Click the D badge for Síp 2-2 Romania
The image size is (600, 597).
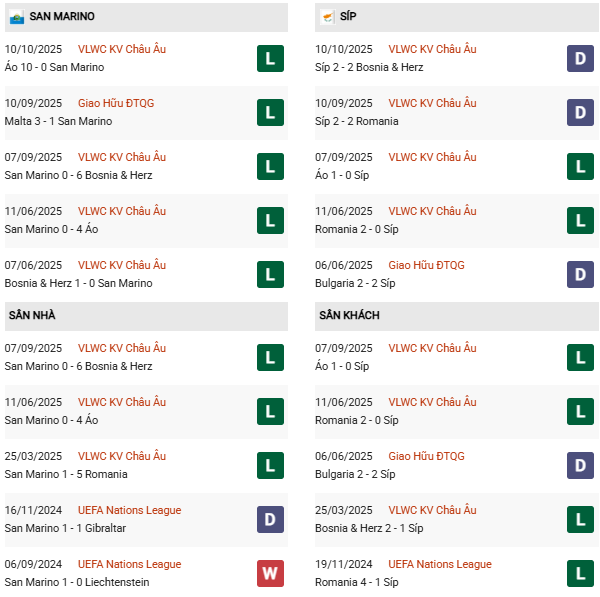pos(581,113)
